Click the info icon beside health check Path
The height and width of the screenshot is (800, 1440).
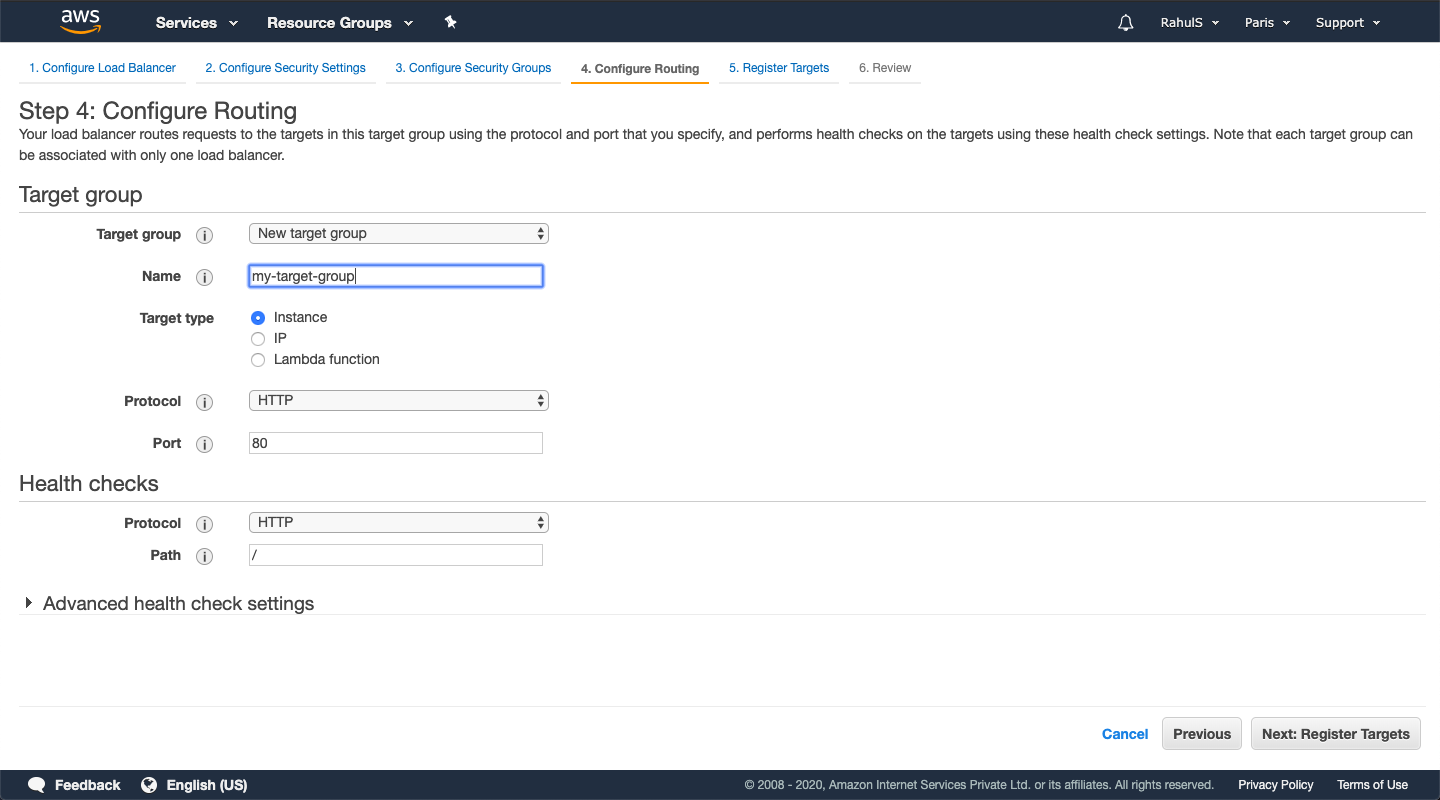click(204, 557)
